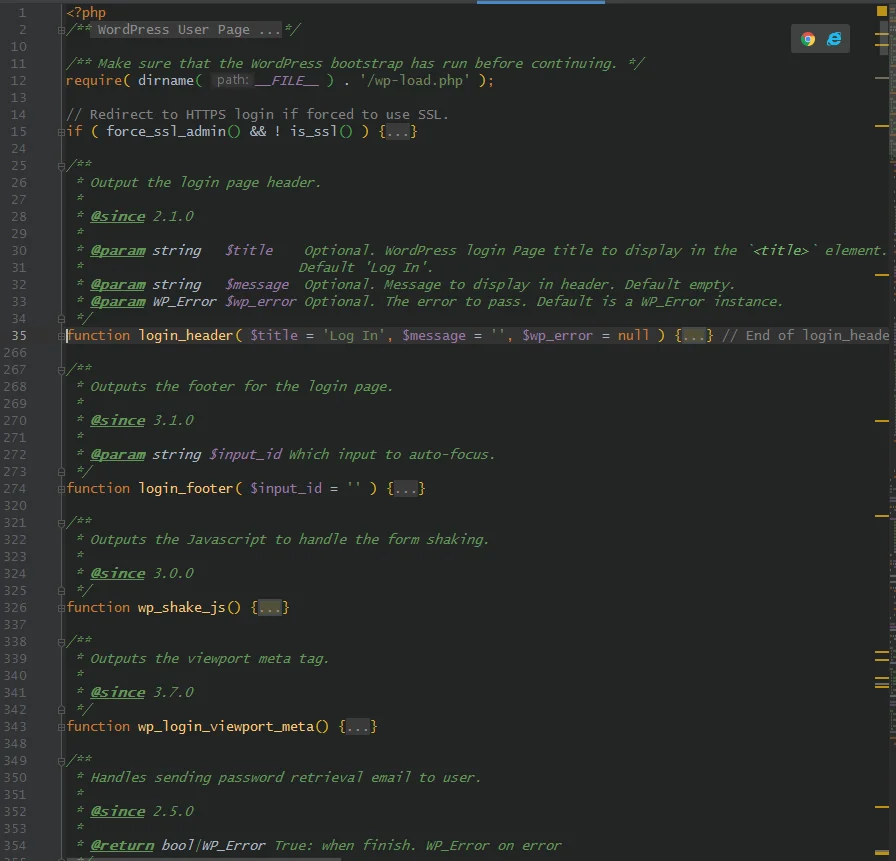Click the @since 3.1.0 tag
This screenshot has height=861, width=896.
118,421
